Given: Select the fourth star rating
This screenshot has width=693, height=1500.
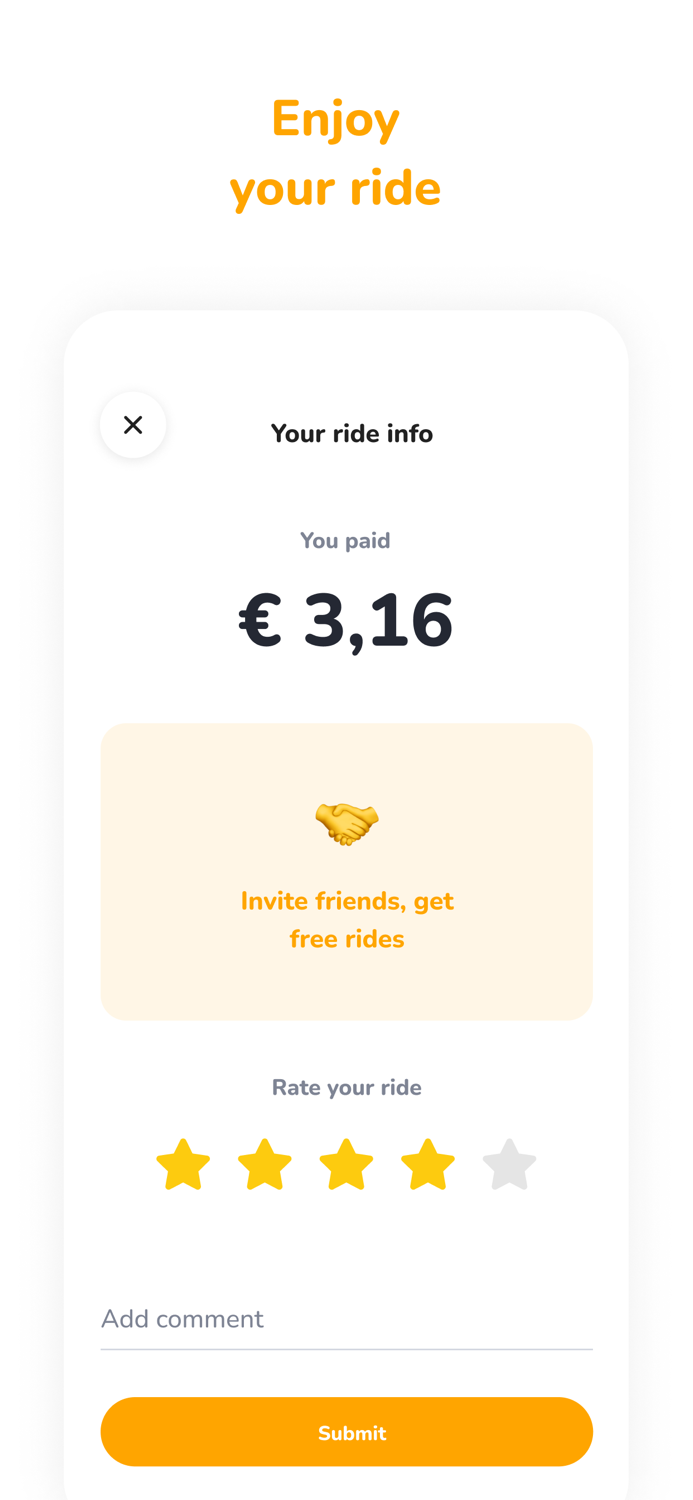Looking at the screenshot, I should tap(428, 1163).
